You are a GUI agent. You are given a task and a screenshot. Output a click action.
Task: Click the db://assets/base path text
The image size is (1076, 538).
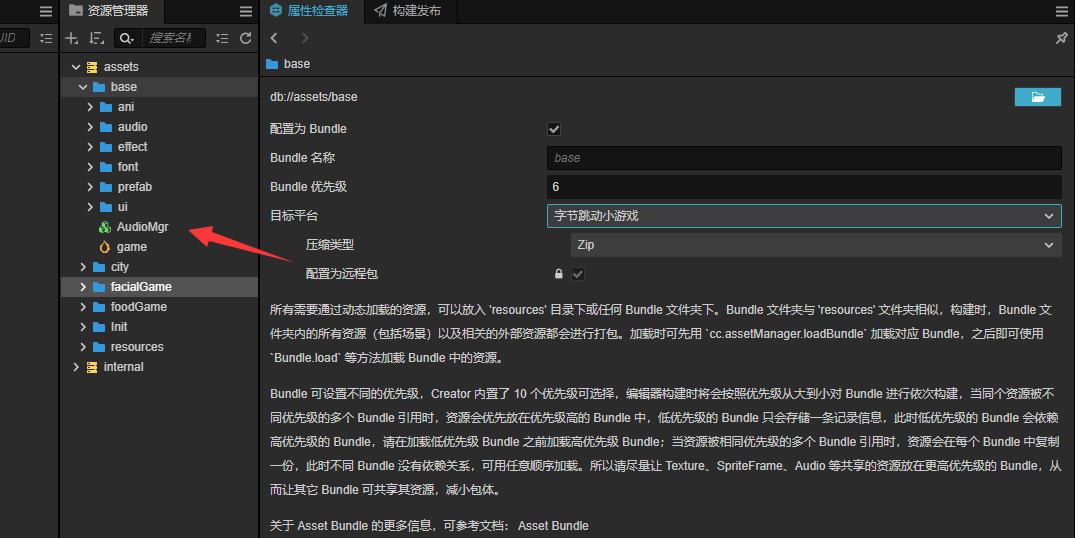click(x=314, y=97)
